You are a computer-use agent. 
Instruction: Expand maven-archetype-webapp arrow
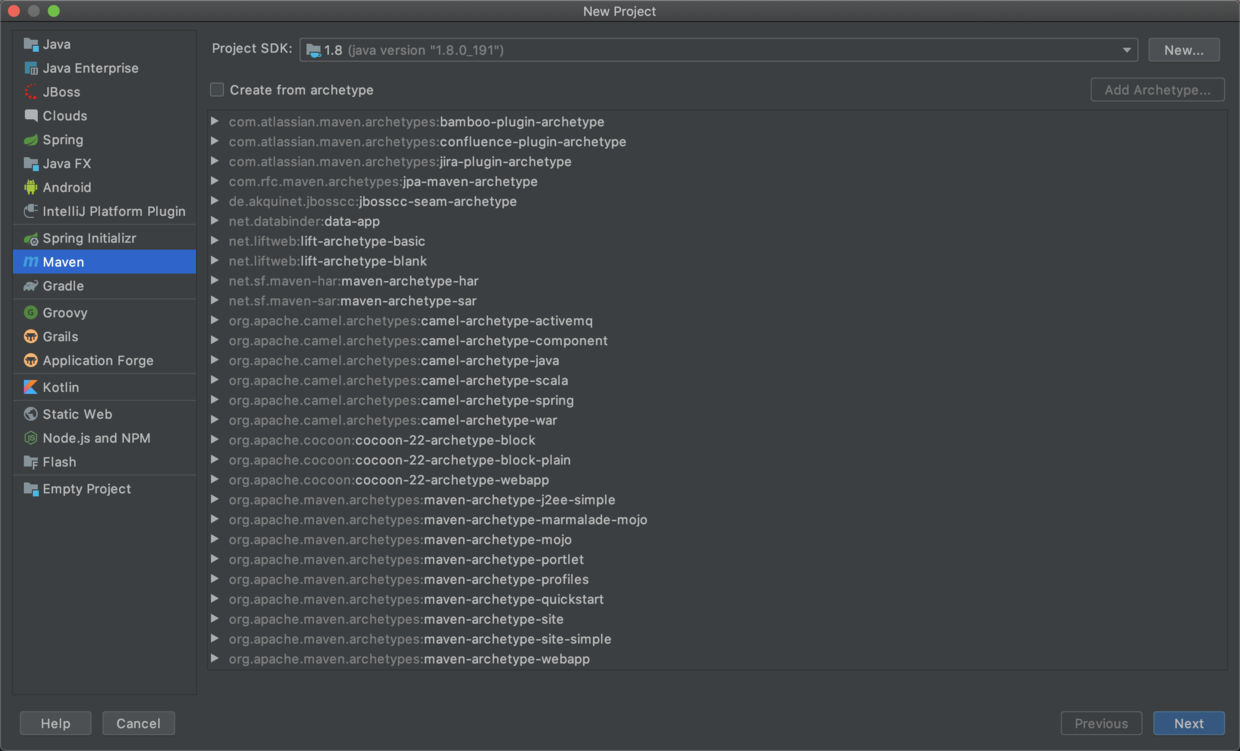[215, 659]
